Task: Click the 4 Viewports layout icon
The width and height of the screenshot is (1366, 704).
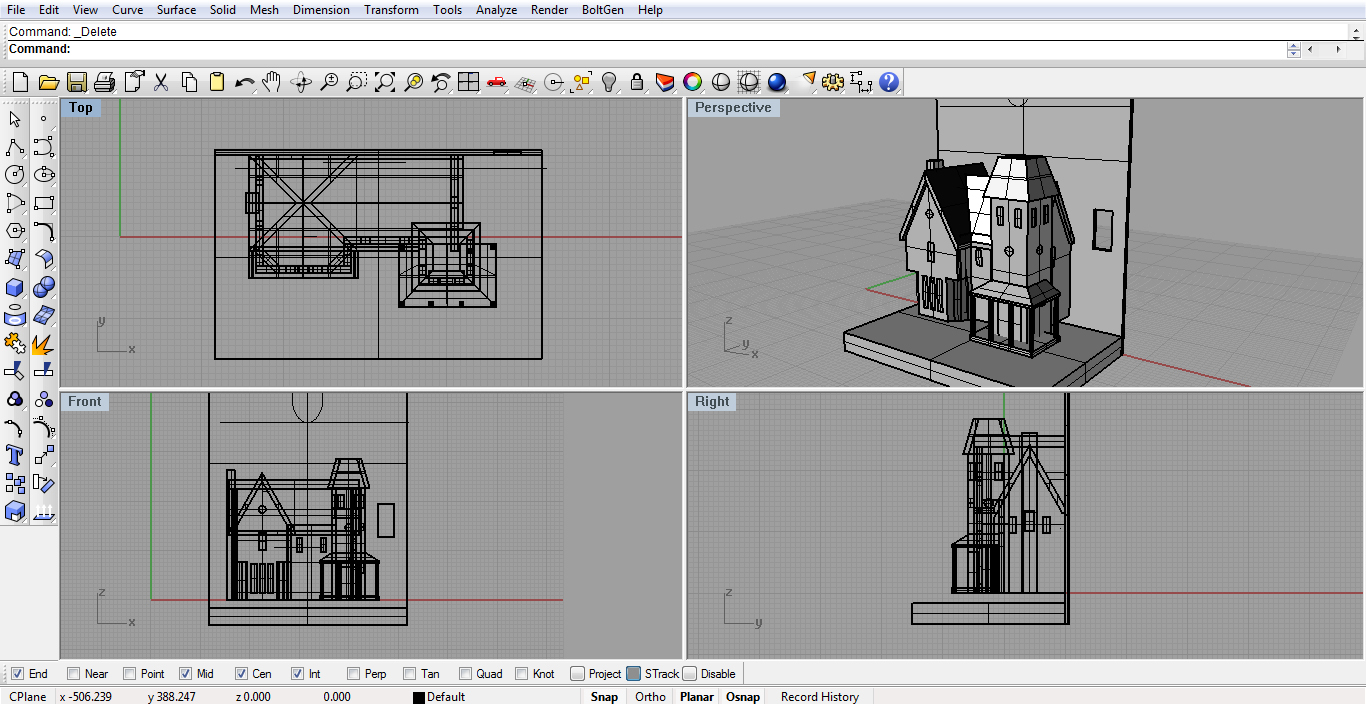Action: pos(468,82)
